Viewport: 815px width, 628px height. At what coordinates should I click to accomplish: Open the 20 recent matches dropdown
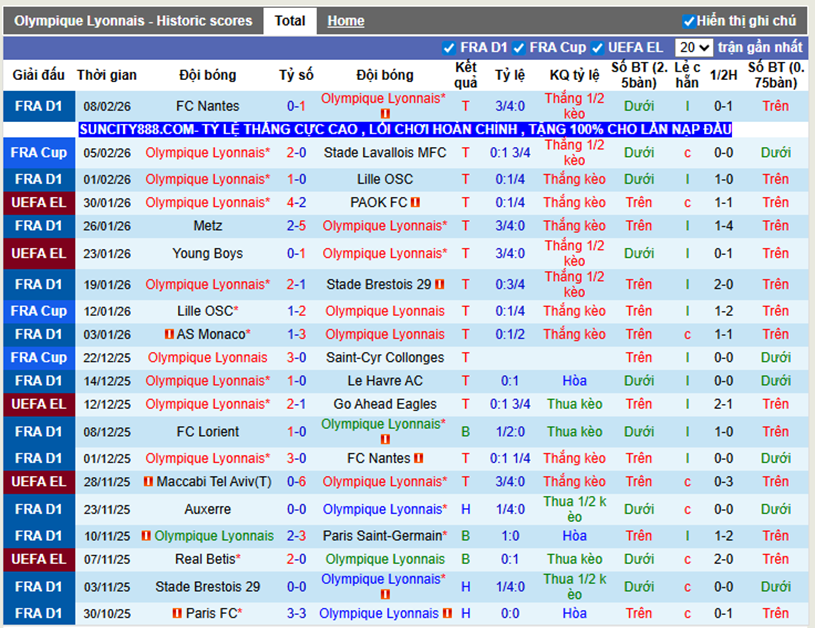coord(693,48)
